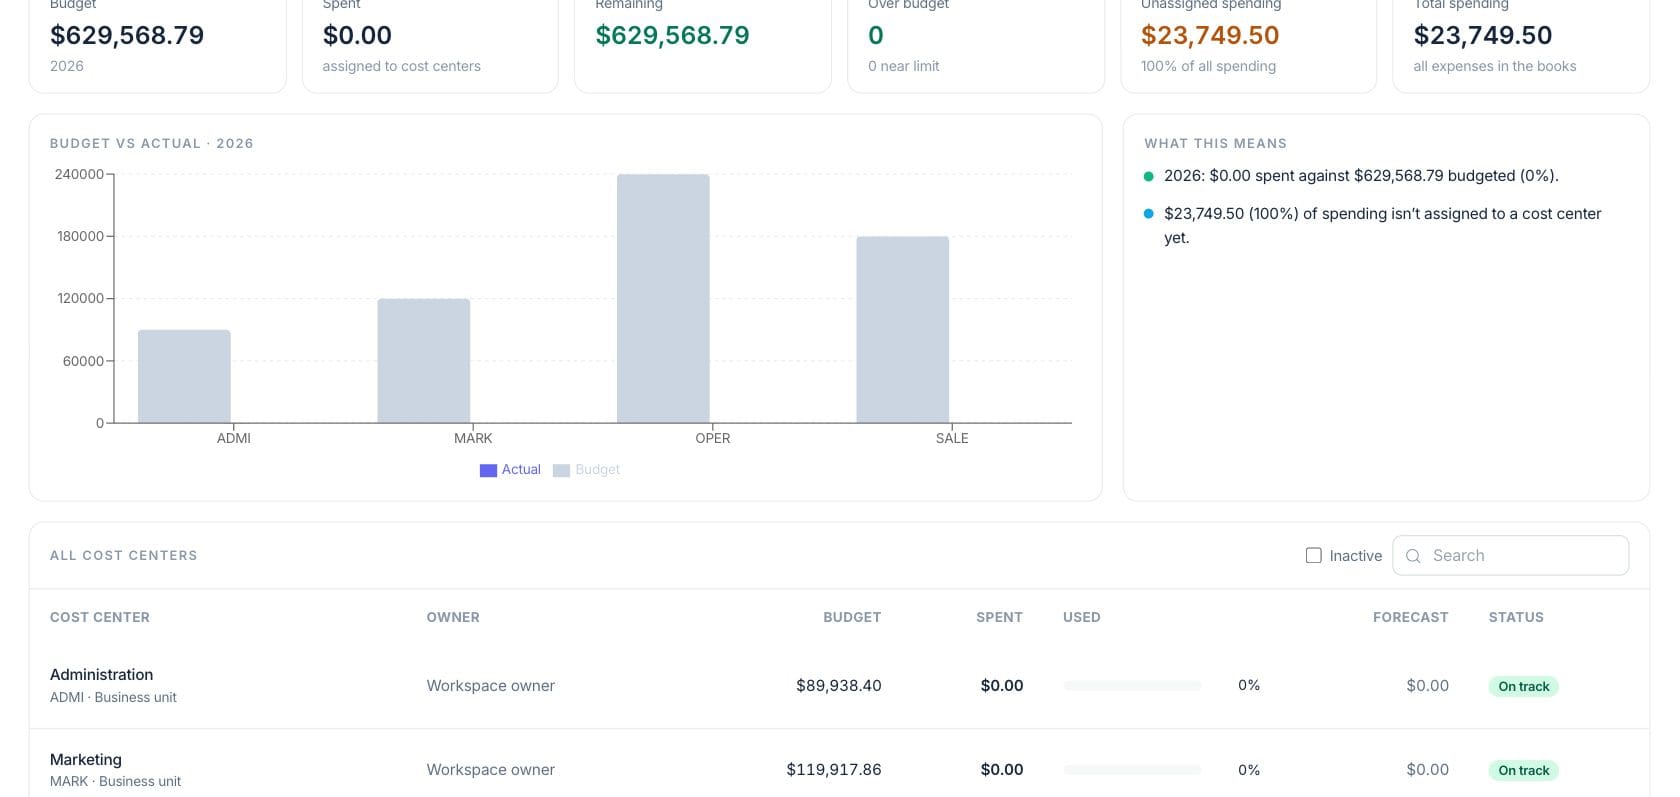Click Marketing's On track status badge

click(x=1523, y=770)
